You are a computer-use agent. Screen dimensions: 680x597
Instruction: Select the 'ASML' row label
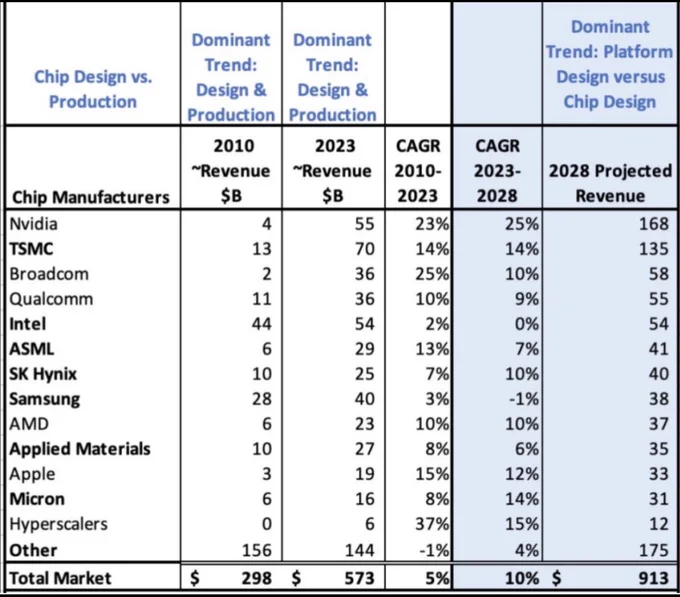tap(32, 349)
